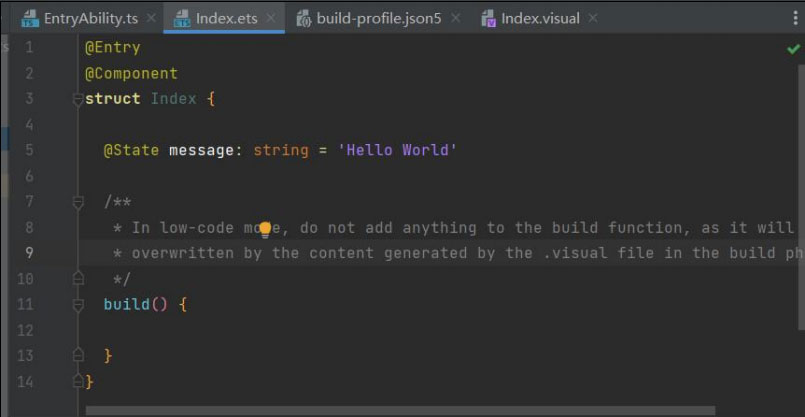
Task: Close the Index.visual tab
Action: [x=593, y=19]
